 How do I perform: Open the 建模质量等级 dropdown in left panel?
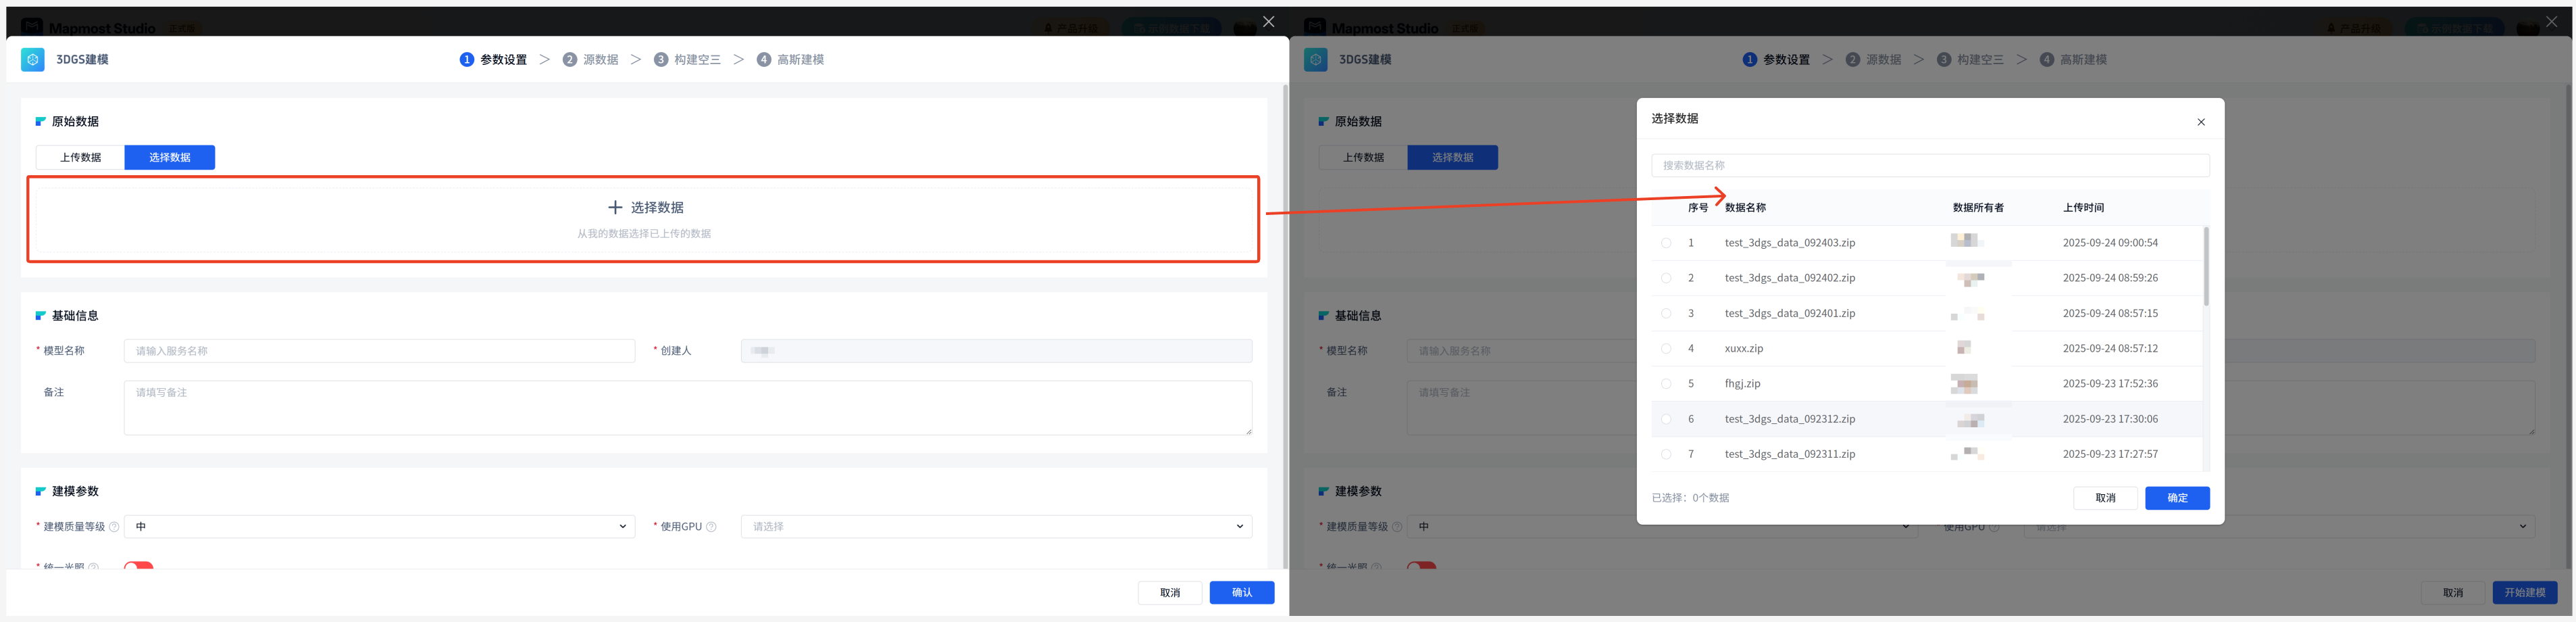coord(379,527)
